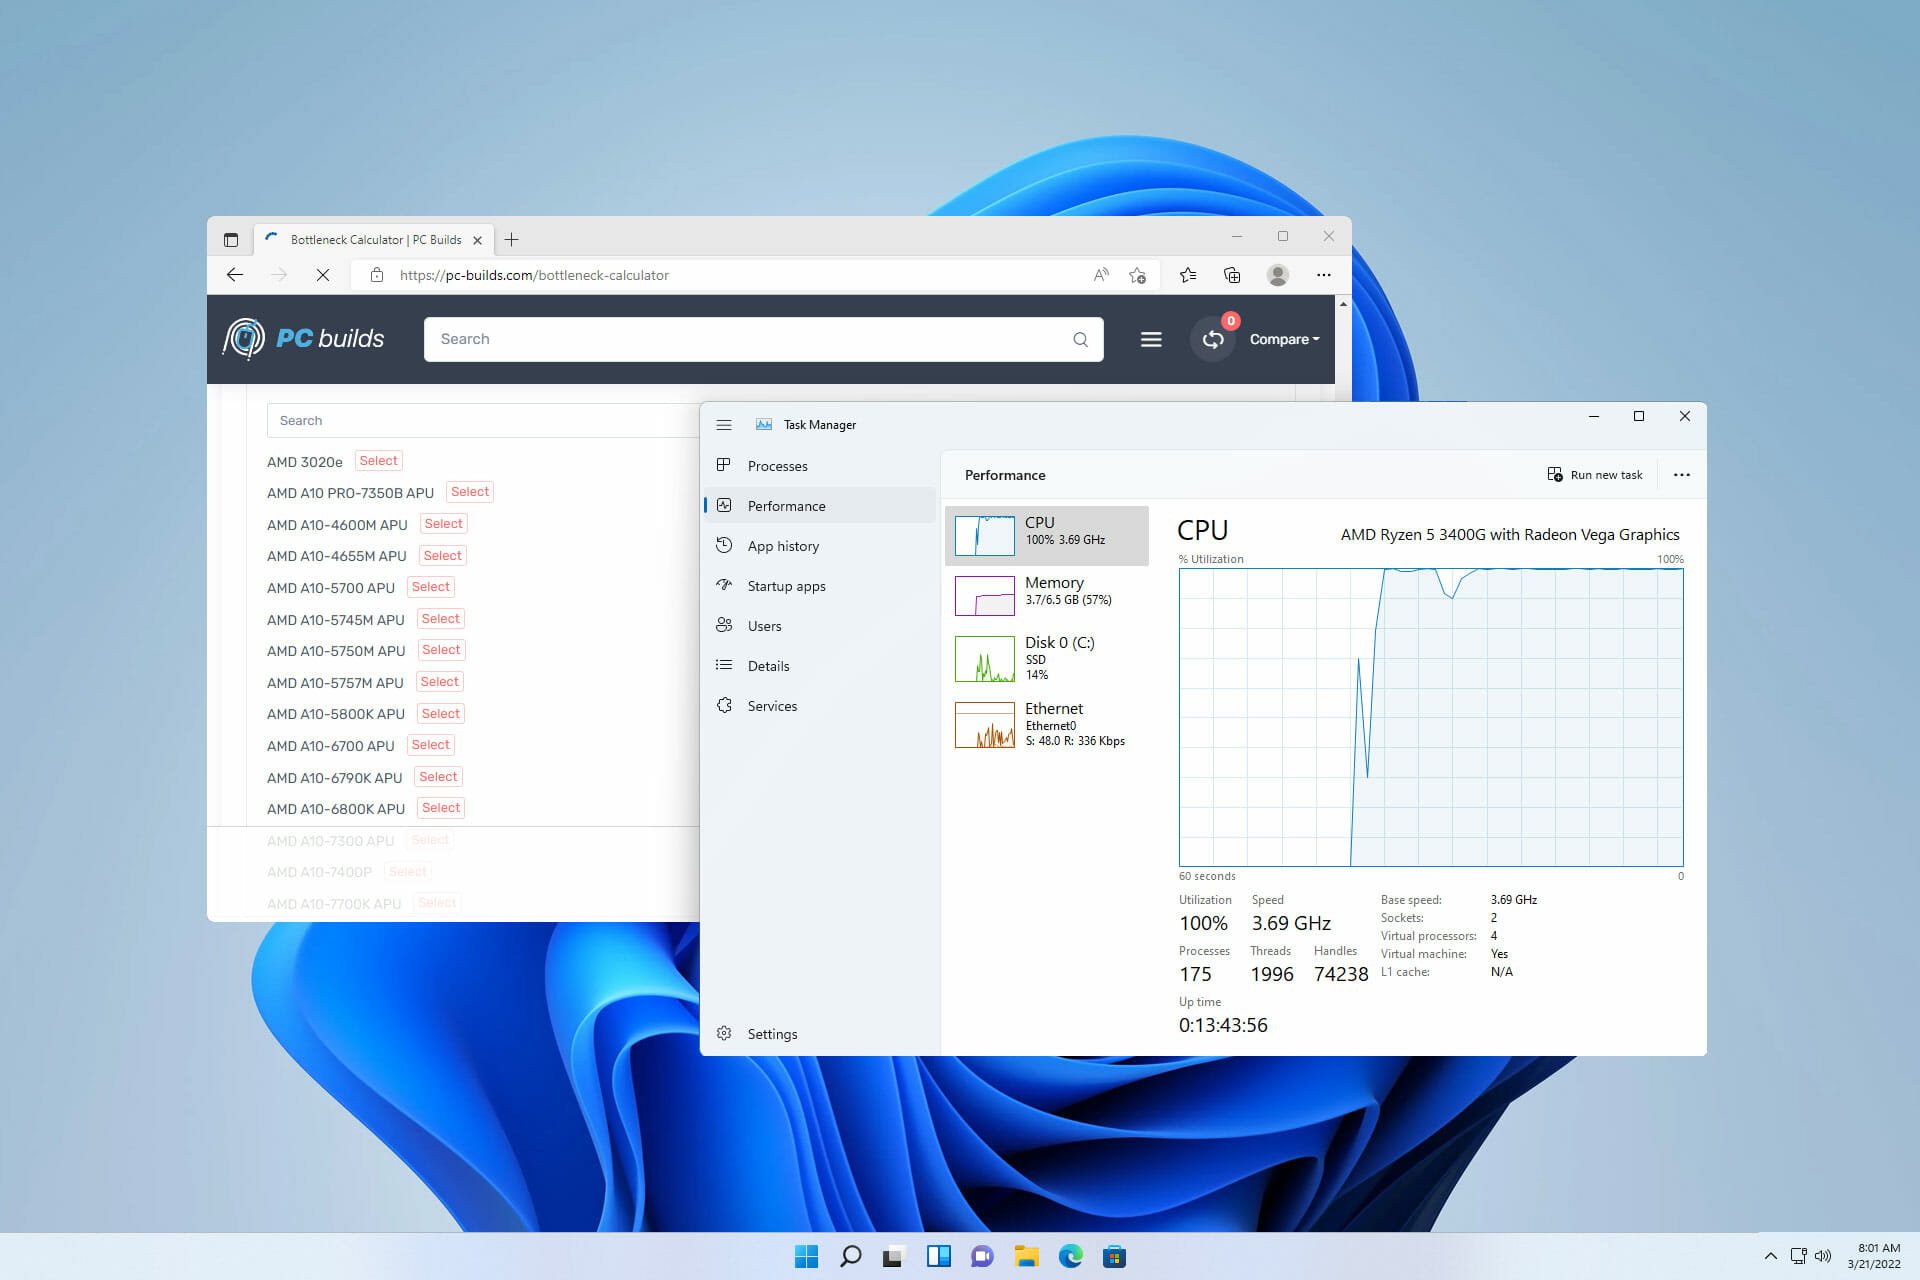The height and width of the screenshot is (1280, 1920).
Task: Expand the Performance tab in Task Manager
Action: click(786, 506)
